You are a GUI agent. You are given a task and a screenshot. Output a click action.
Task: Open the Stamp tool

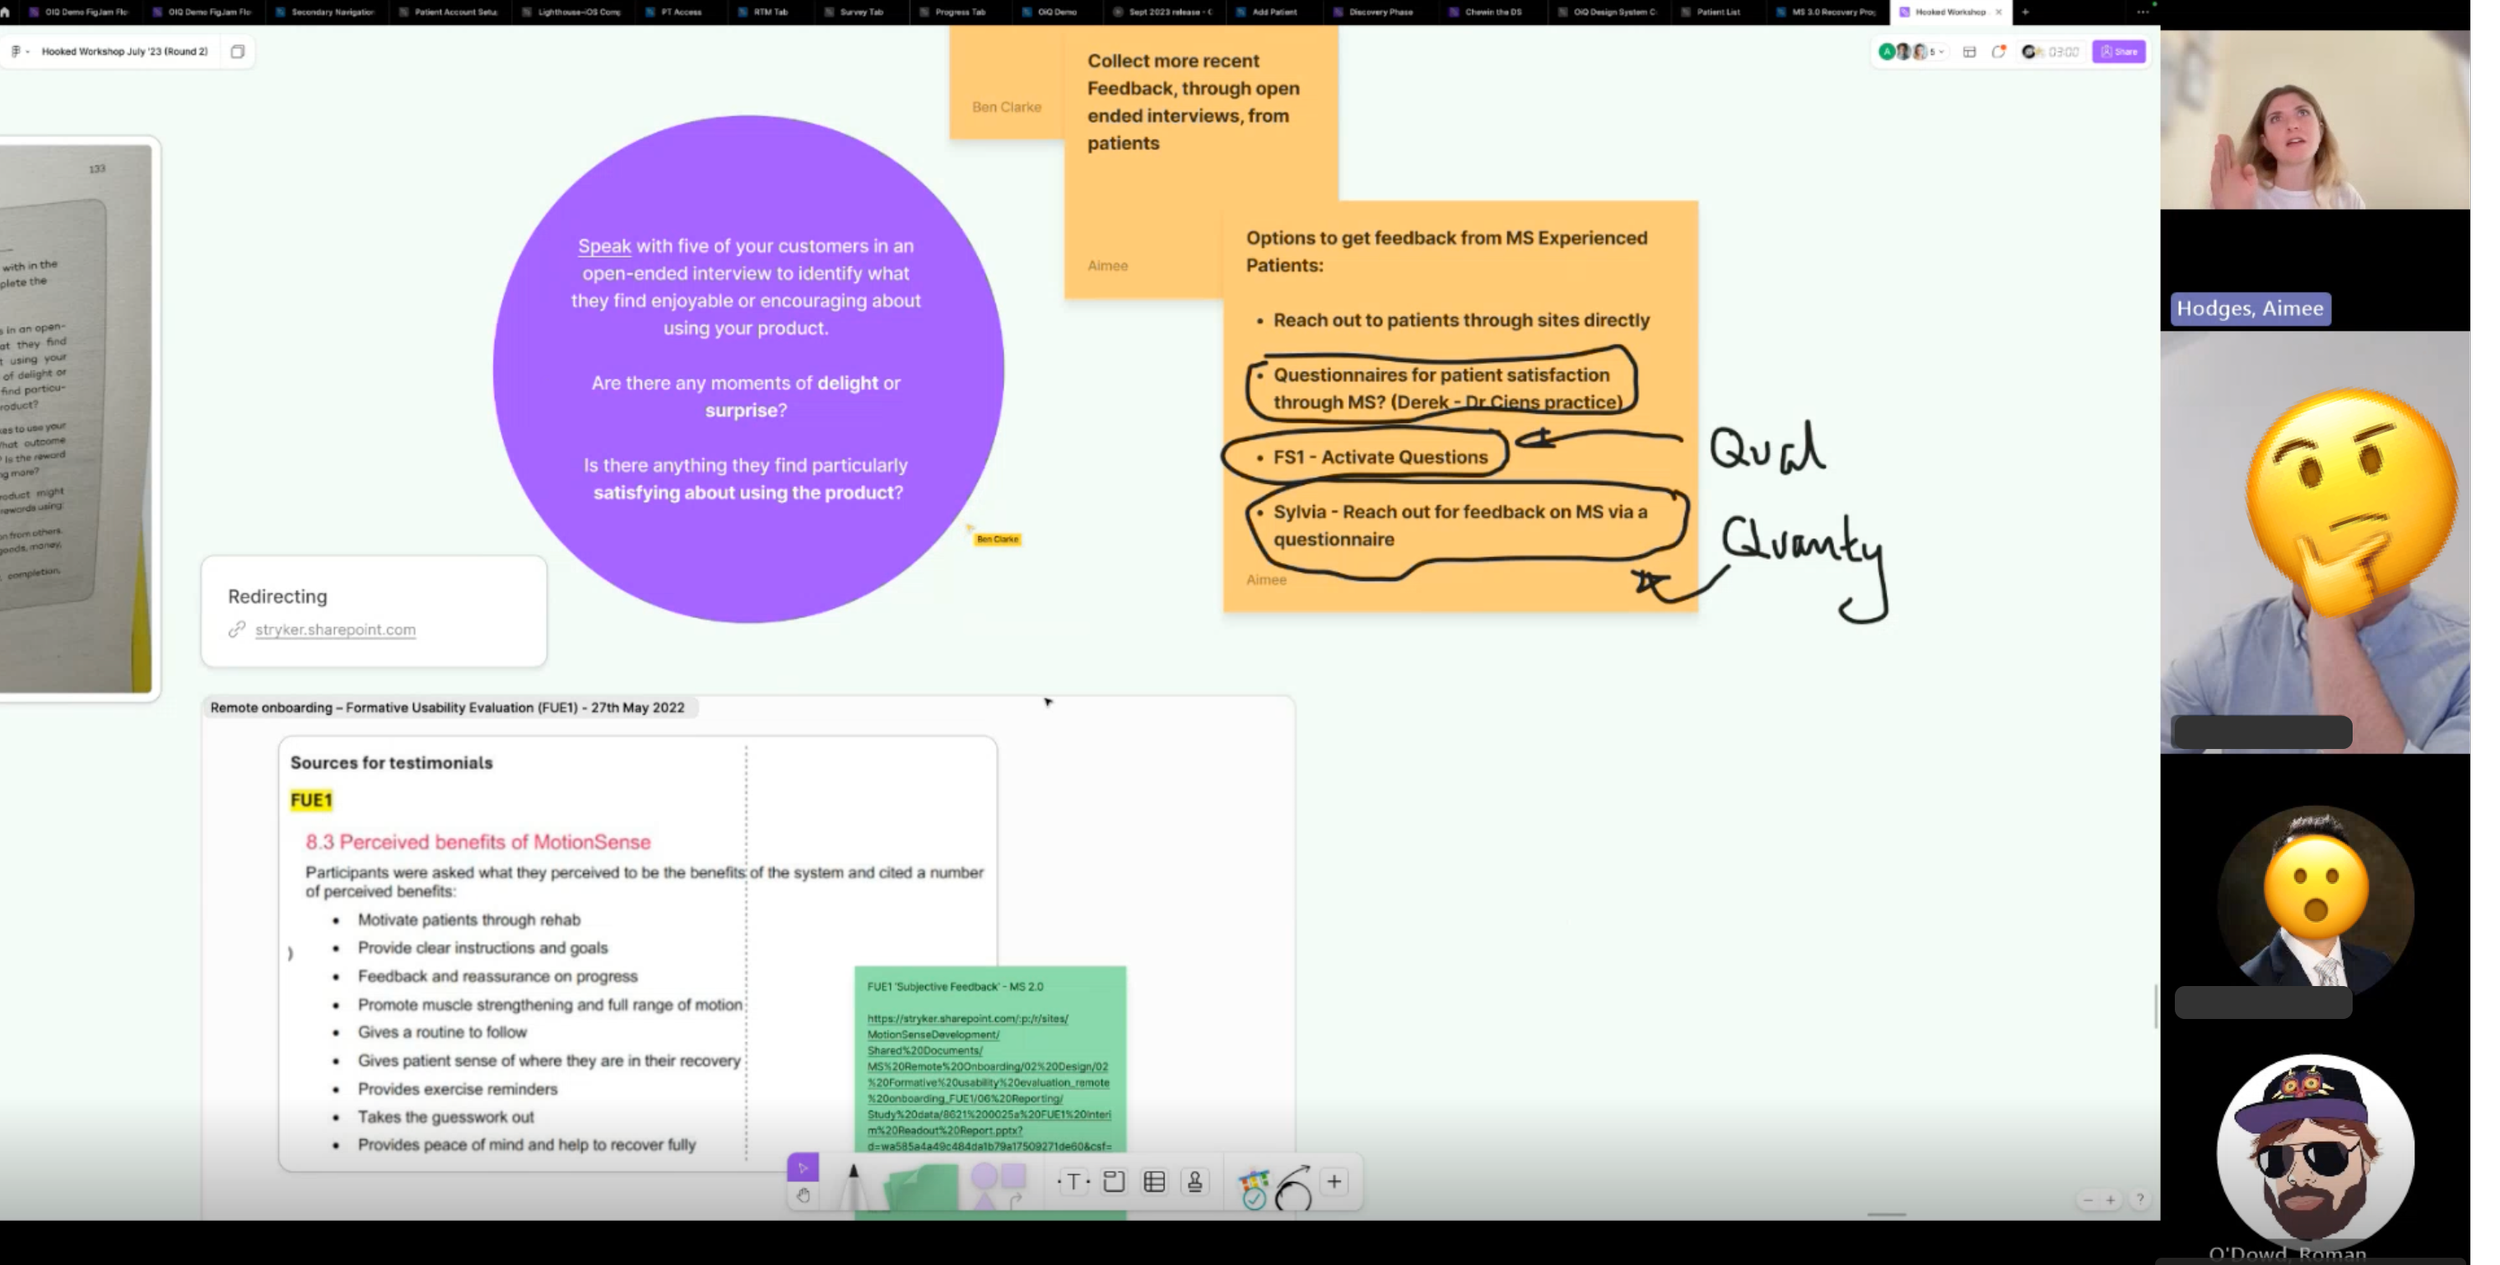tap(1194, 1182)
